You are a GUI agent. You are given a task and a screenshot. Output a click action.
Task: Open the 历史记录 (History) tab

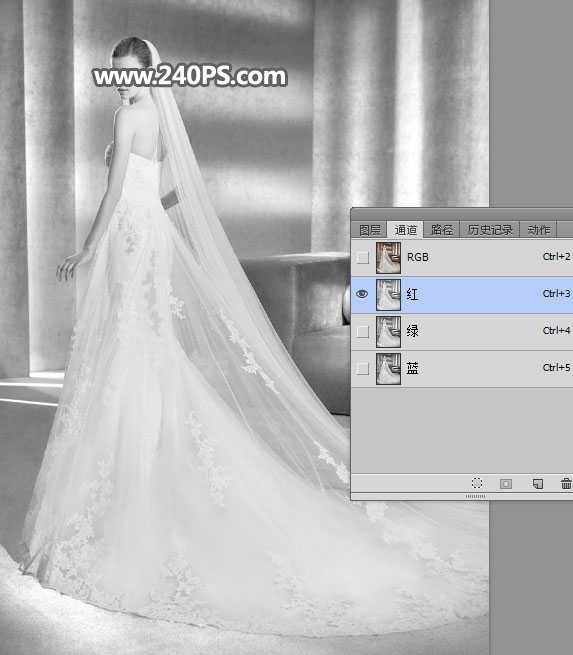[x=490, y=230]
